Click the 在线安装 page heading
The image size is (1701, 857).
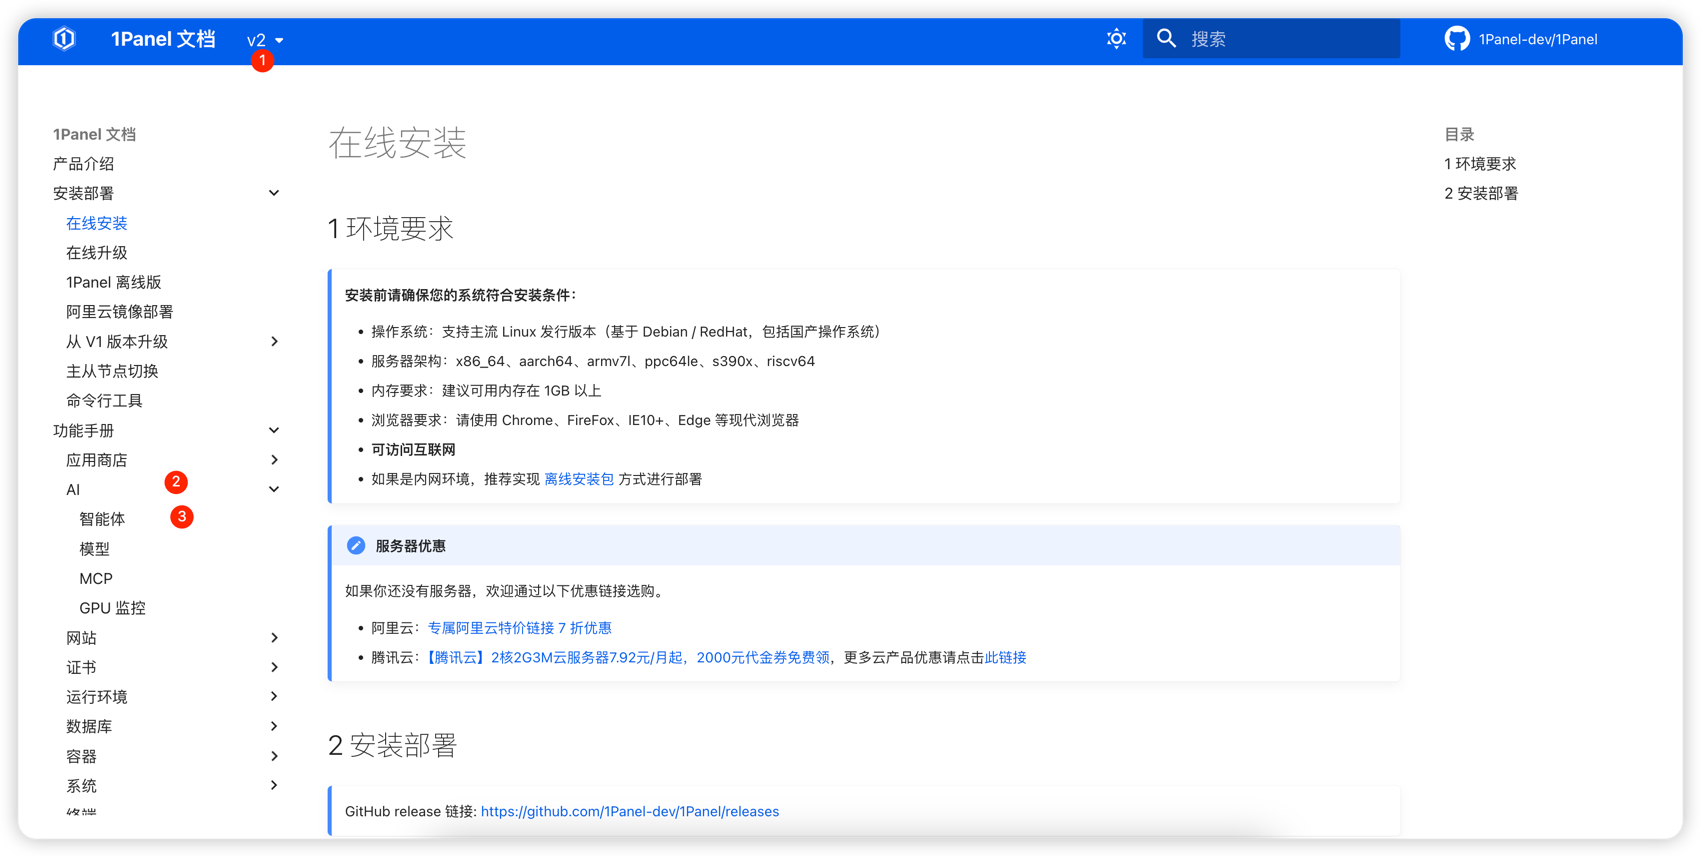coord(398,143)
